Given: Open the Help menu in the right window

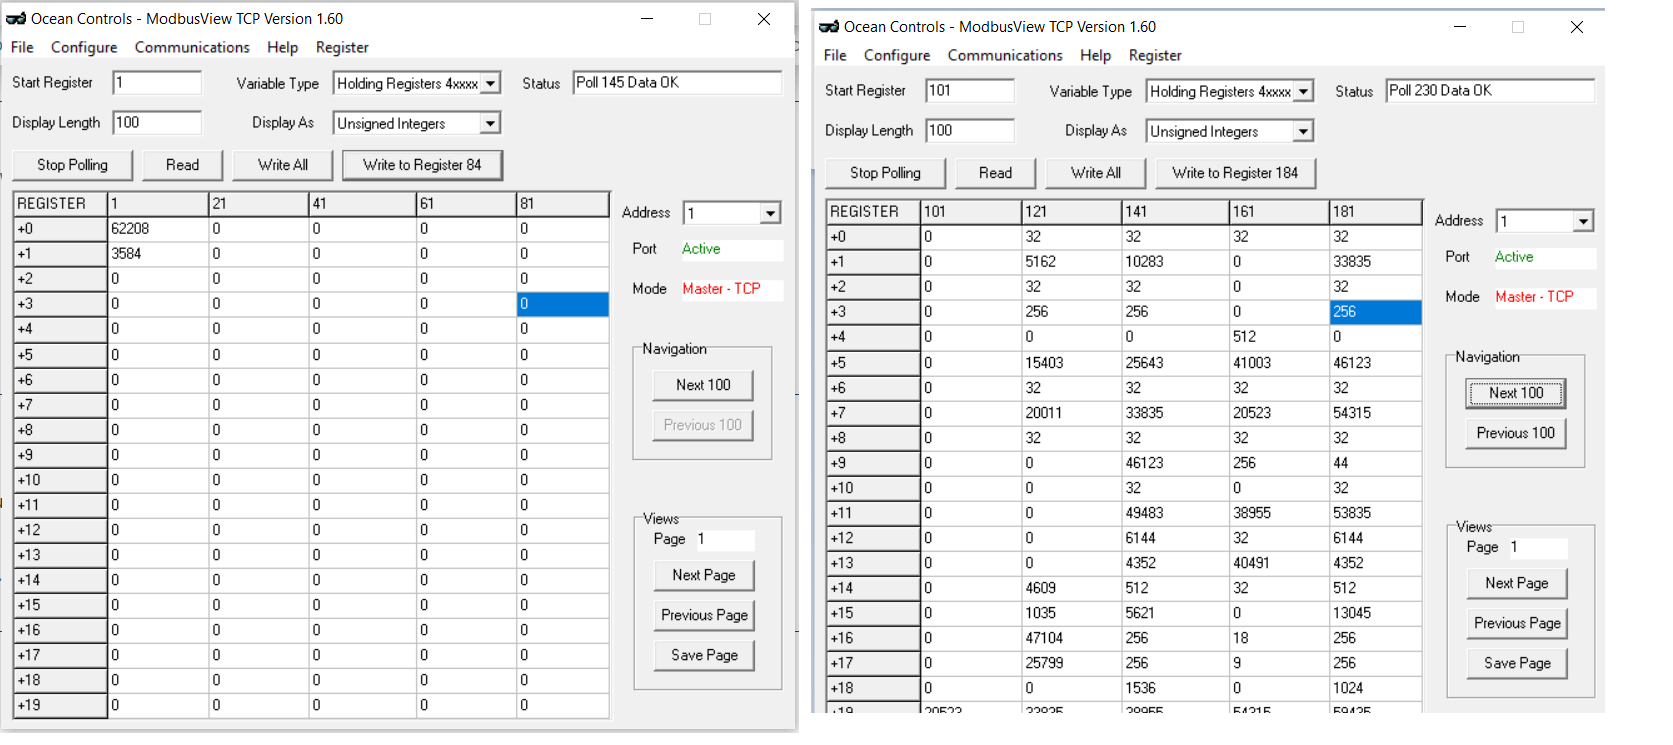Looking at the screenshot, I should [1095, 55].
